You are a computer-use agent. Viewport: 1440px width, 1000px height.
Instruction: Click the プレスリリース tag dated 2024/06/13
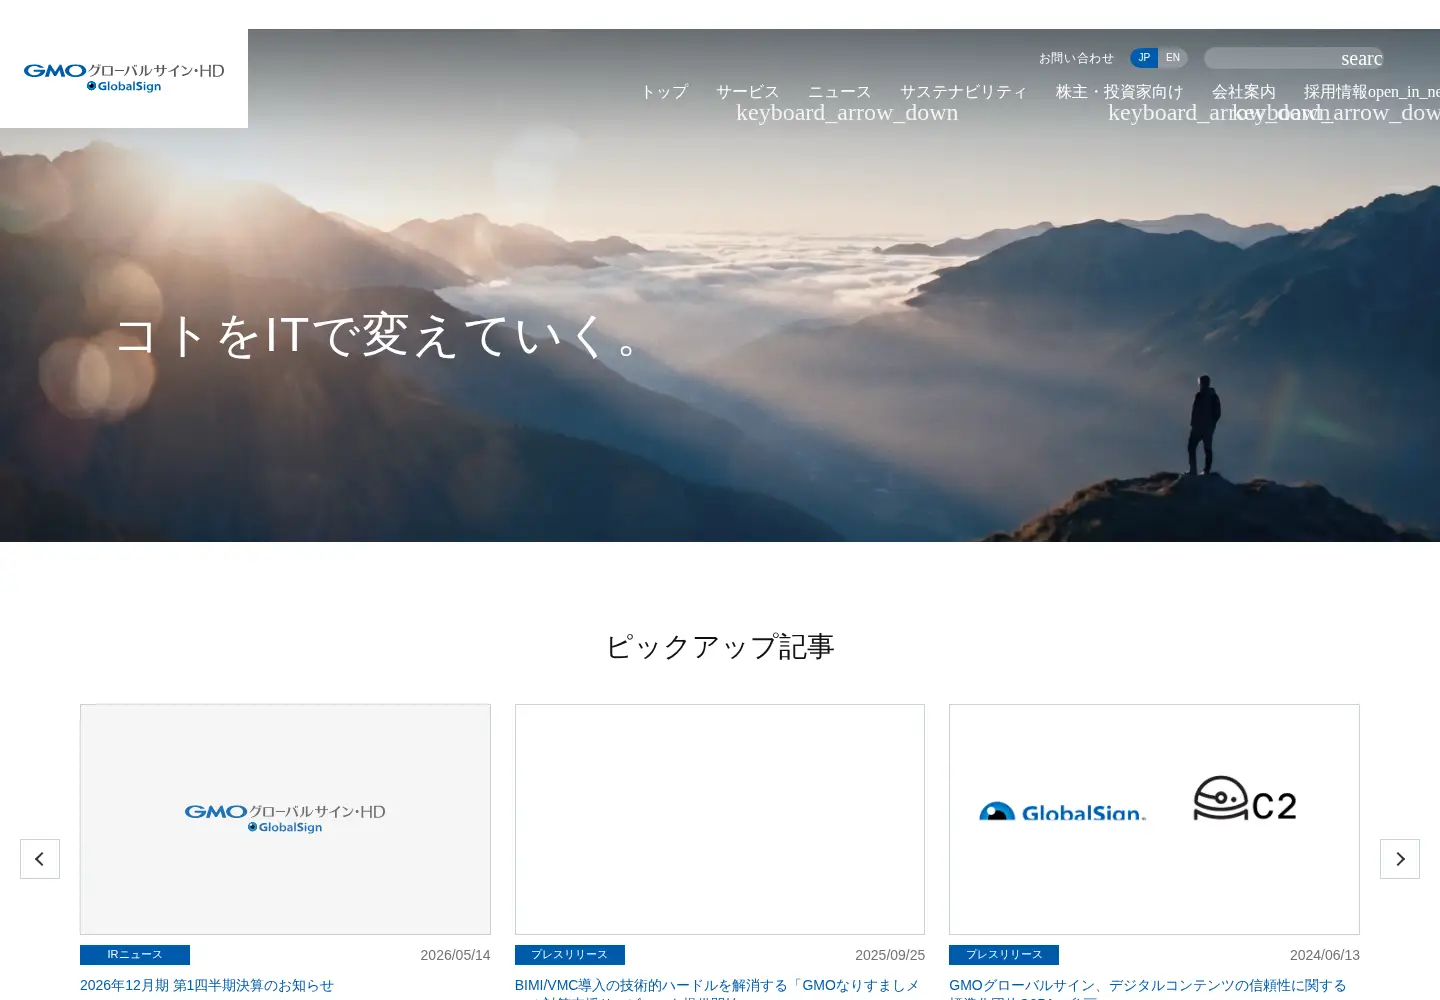(1004, 955)
